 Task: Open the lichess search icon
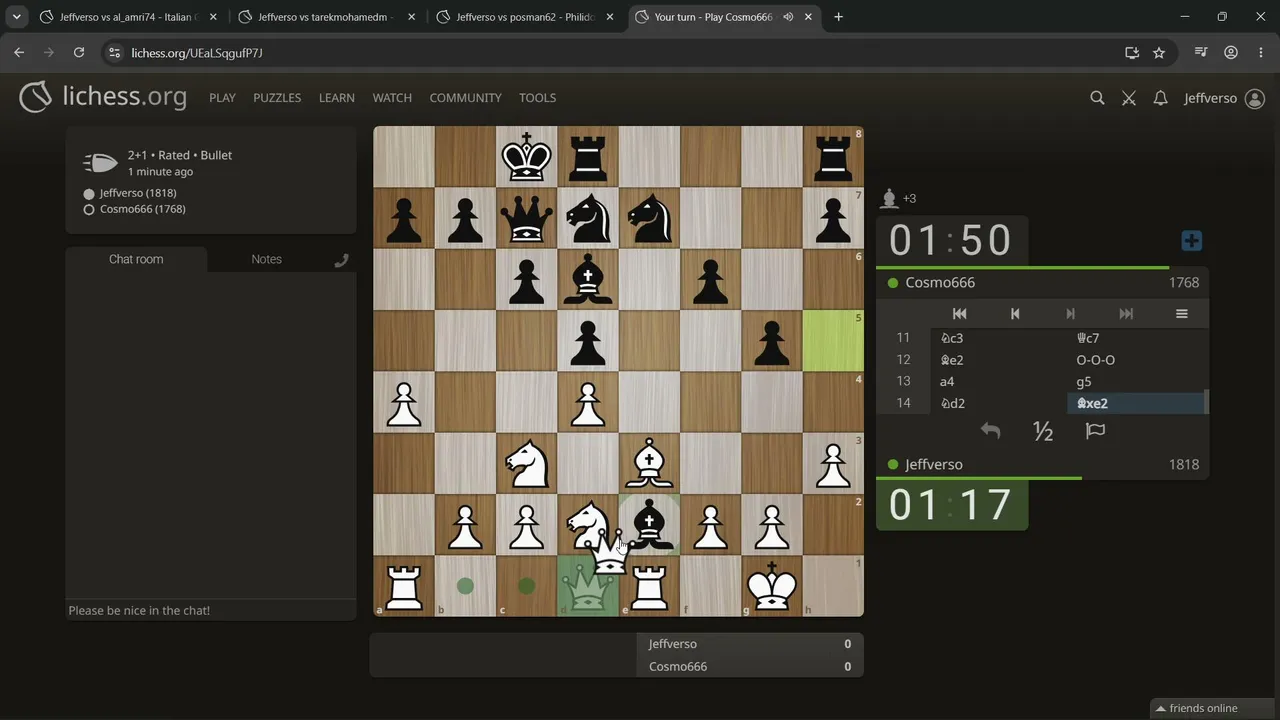pos(1097,98)
